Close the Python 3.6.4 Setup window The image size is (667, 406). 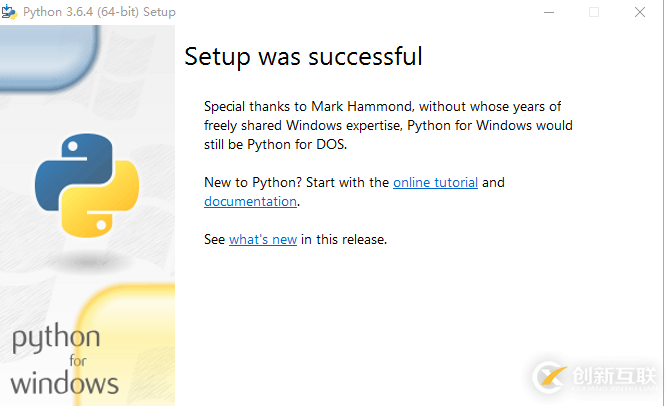640,12
